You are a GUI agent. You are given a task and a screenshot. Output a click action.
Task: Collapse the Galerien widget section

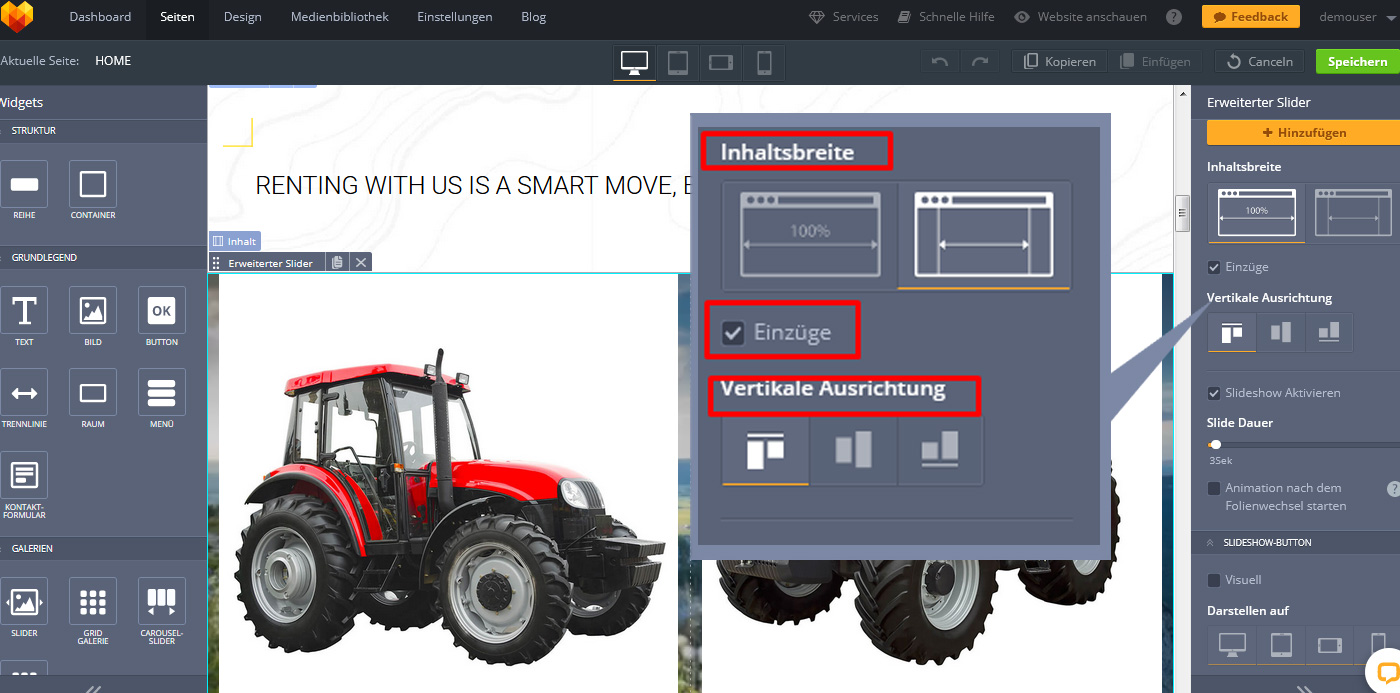(32, 549)
